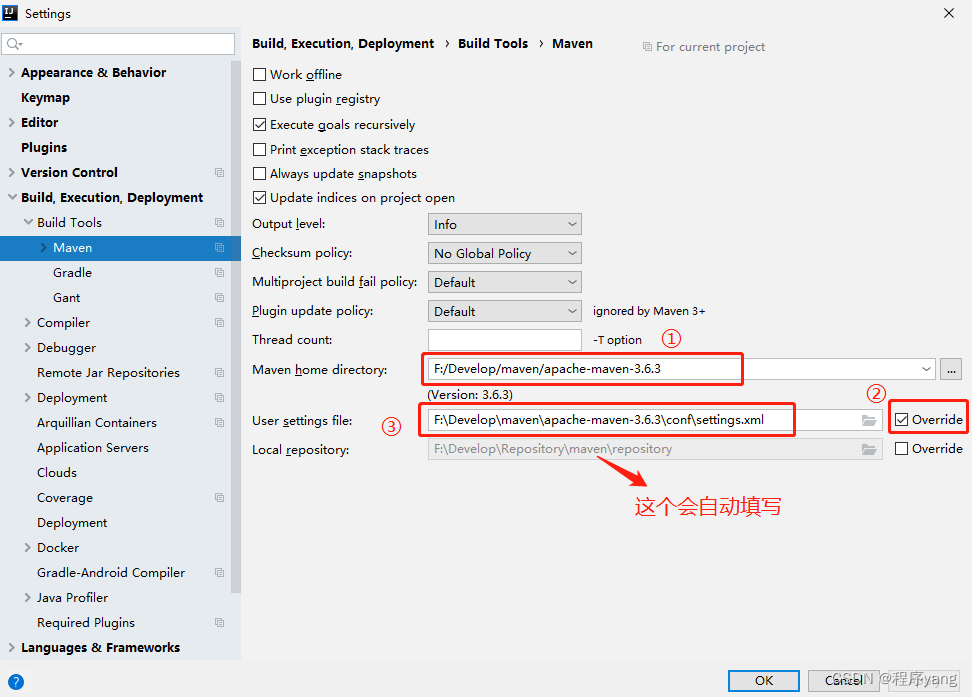Click the small card icon next to Maven
The height and width of the screenshot is (697, 972).
click(x=219, y=247)
